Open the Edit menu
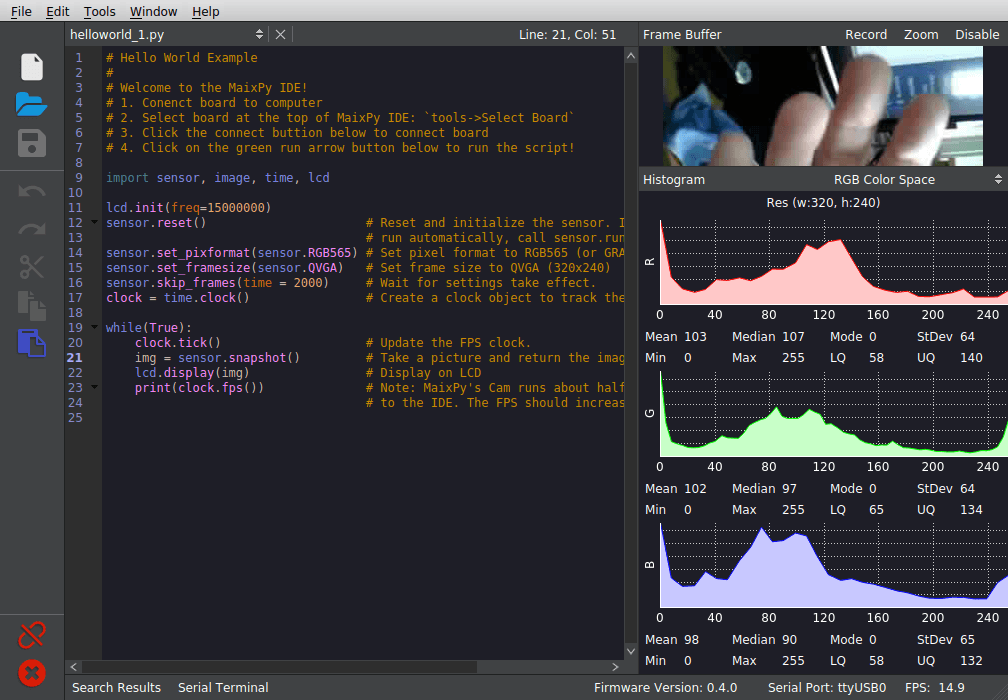1008x700 pixels. [x=57, y=12]
